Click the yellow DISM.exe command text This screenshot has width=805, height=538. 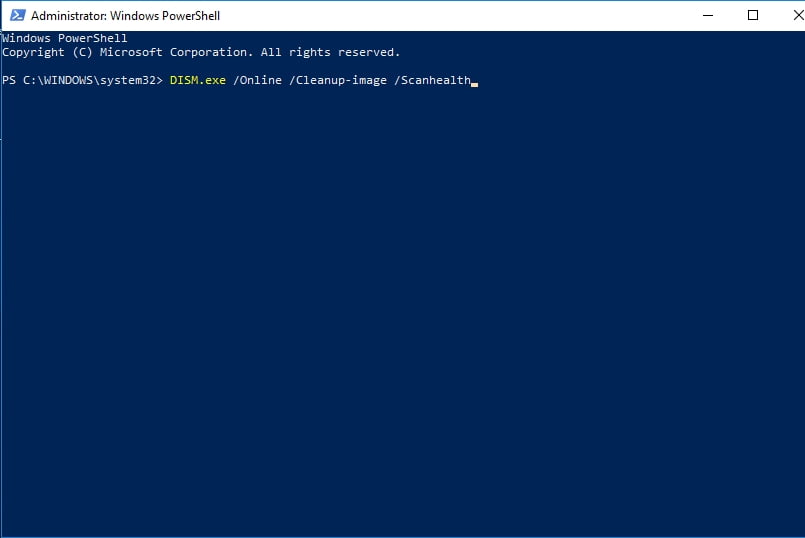pyautogui.click(x=198, y=80)
